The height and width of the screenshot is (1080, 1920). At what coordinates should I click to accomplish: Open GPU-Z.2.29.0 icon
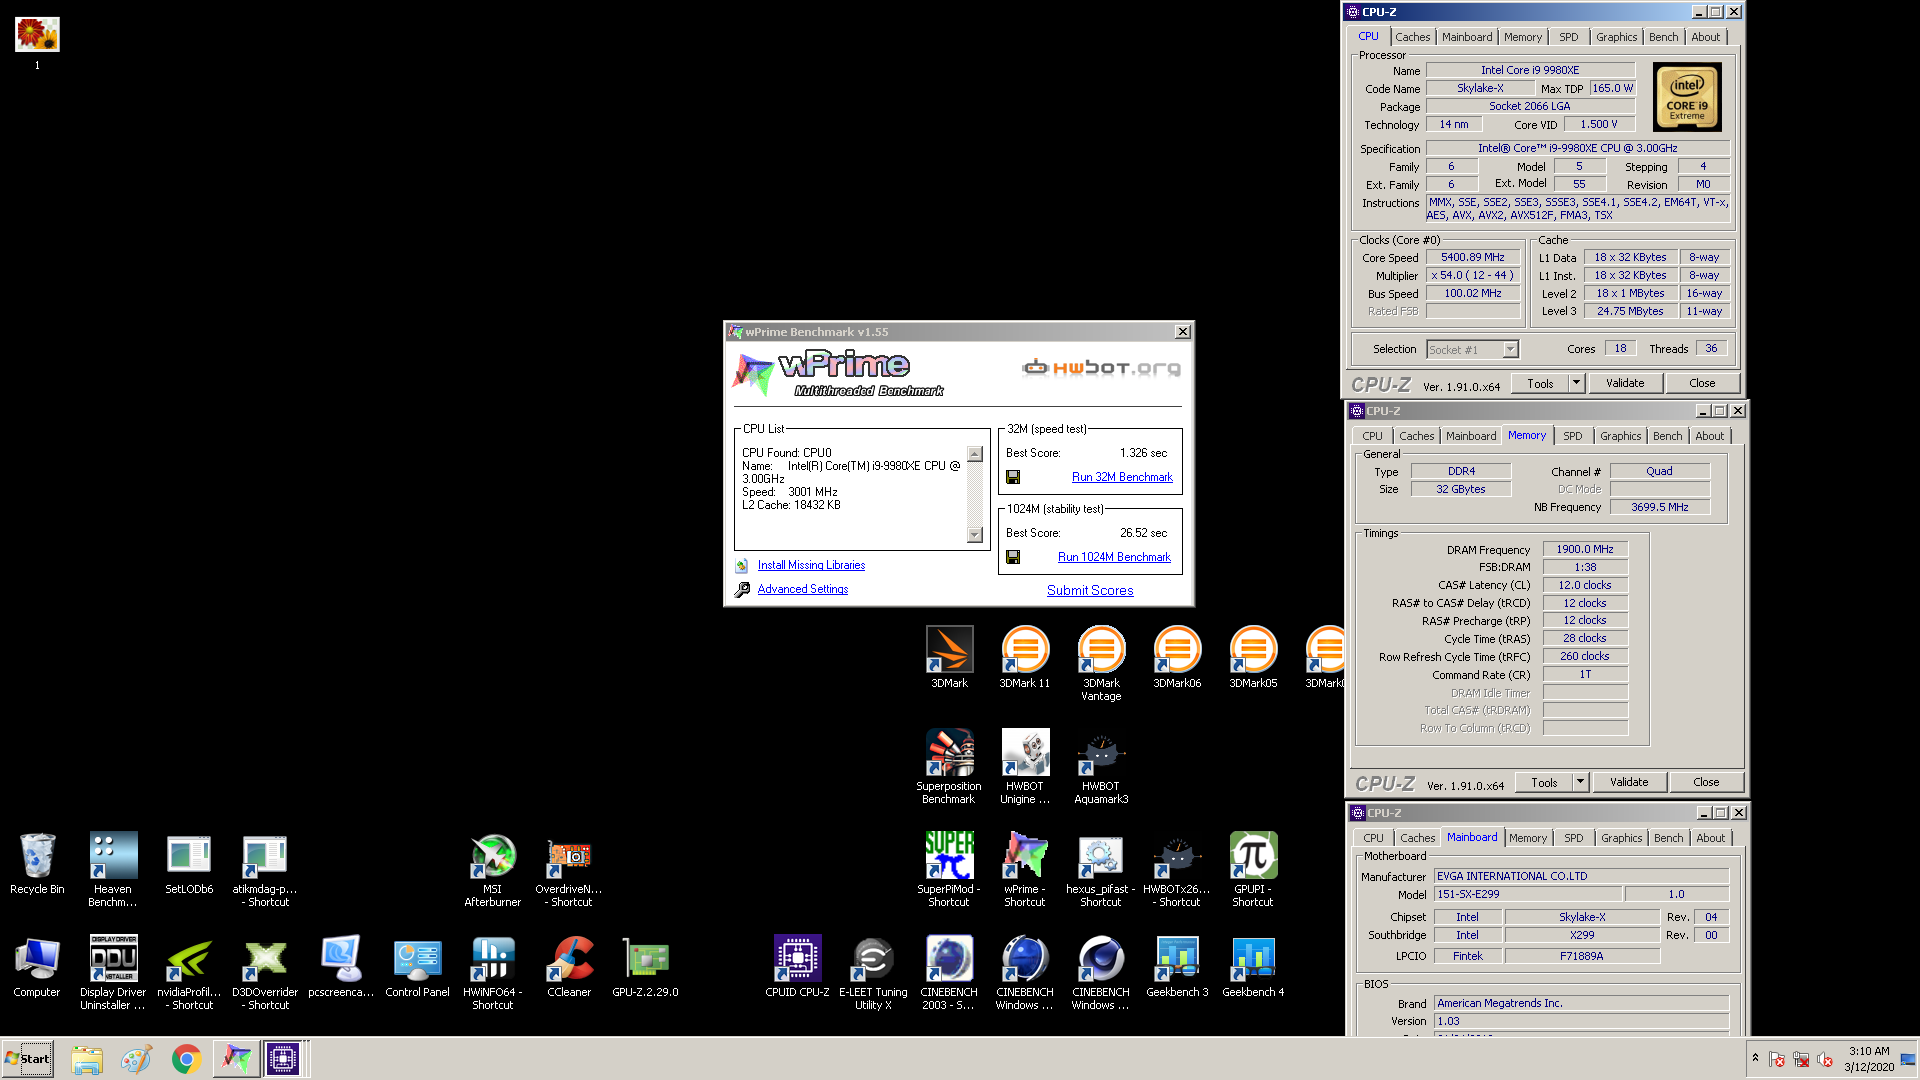(x=645, y=966)
